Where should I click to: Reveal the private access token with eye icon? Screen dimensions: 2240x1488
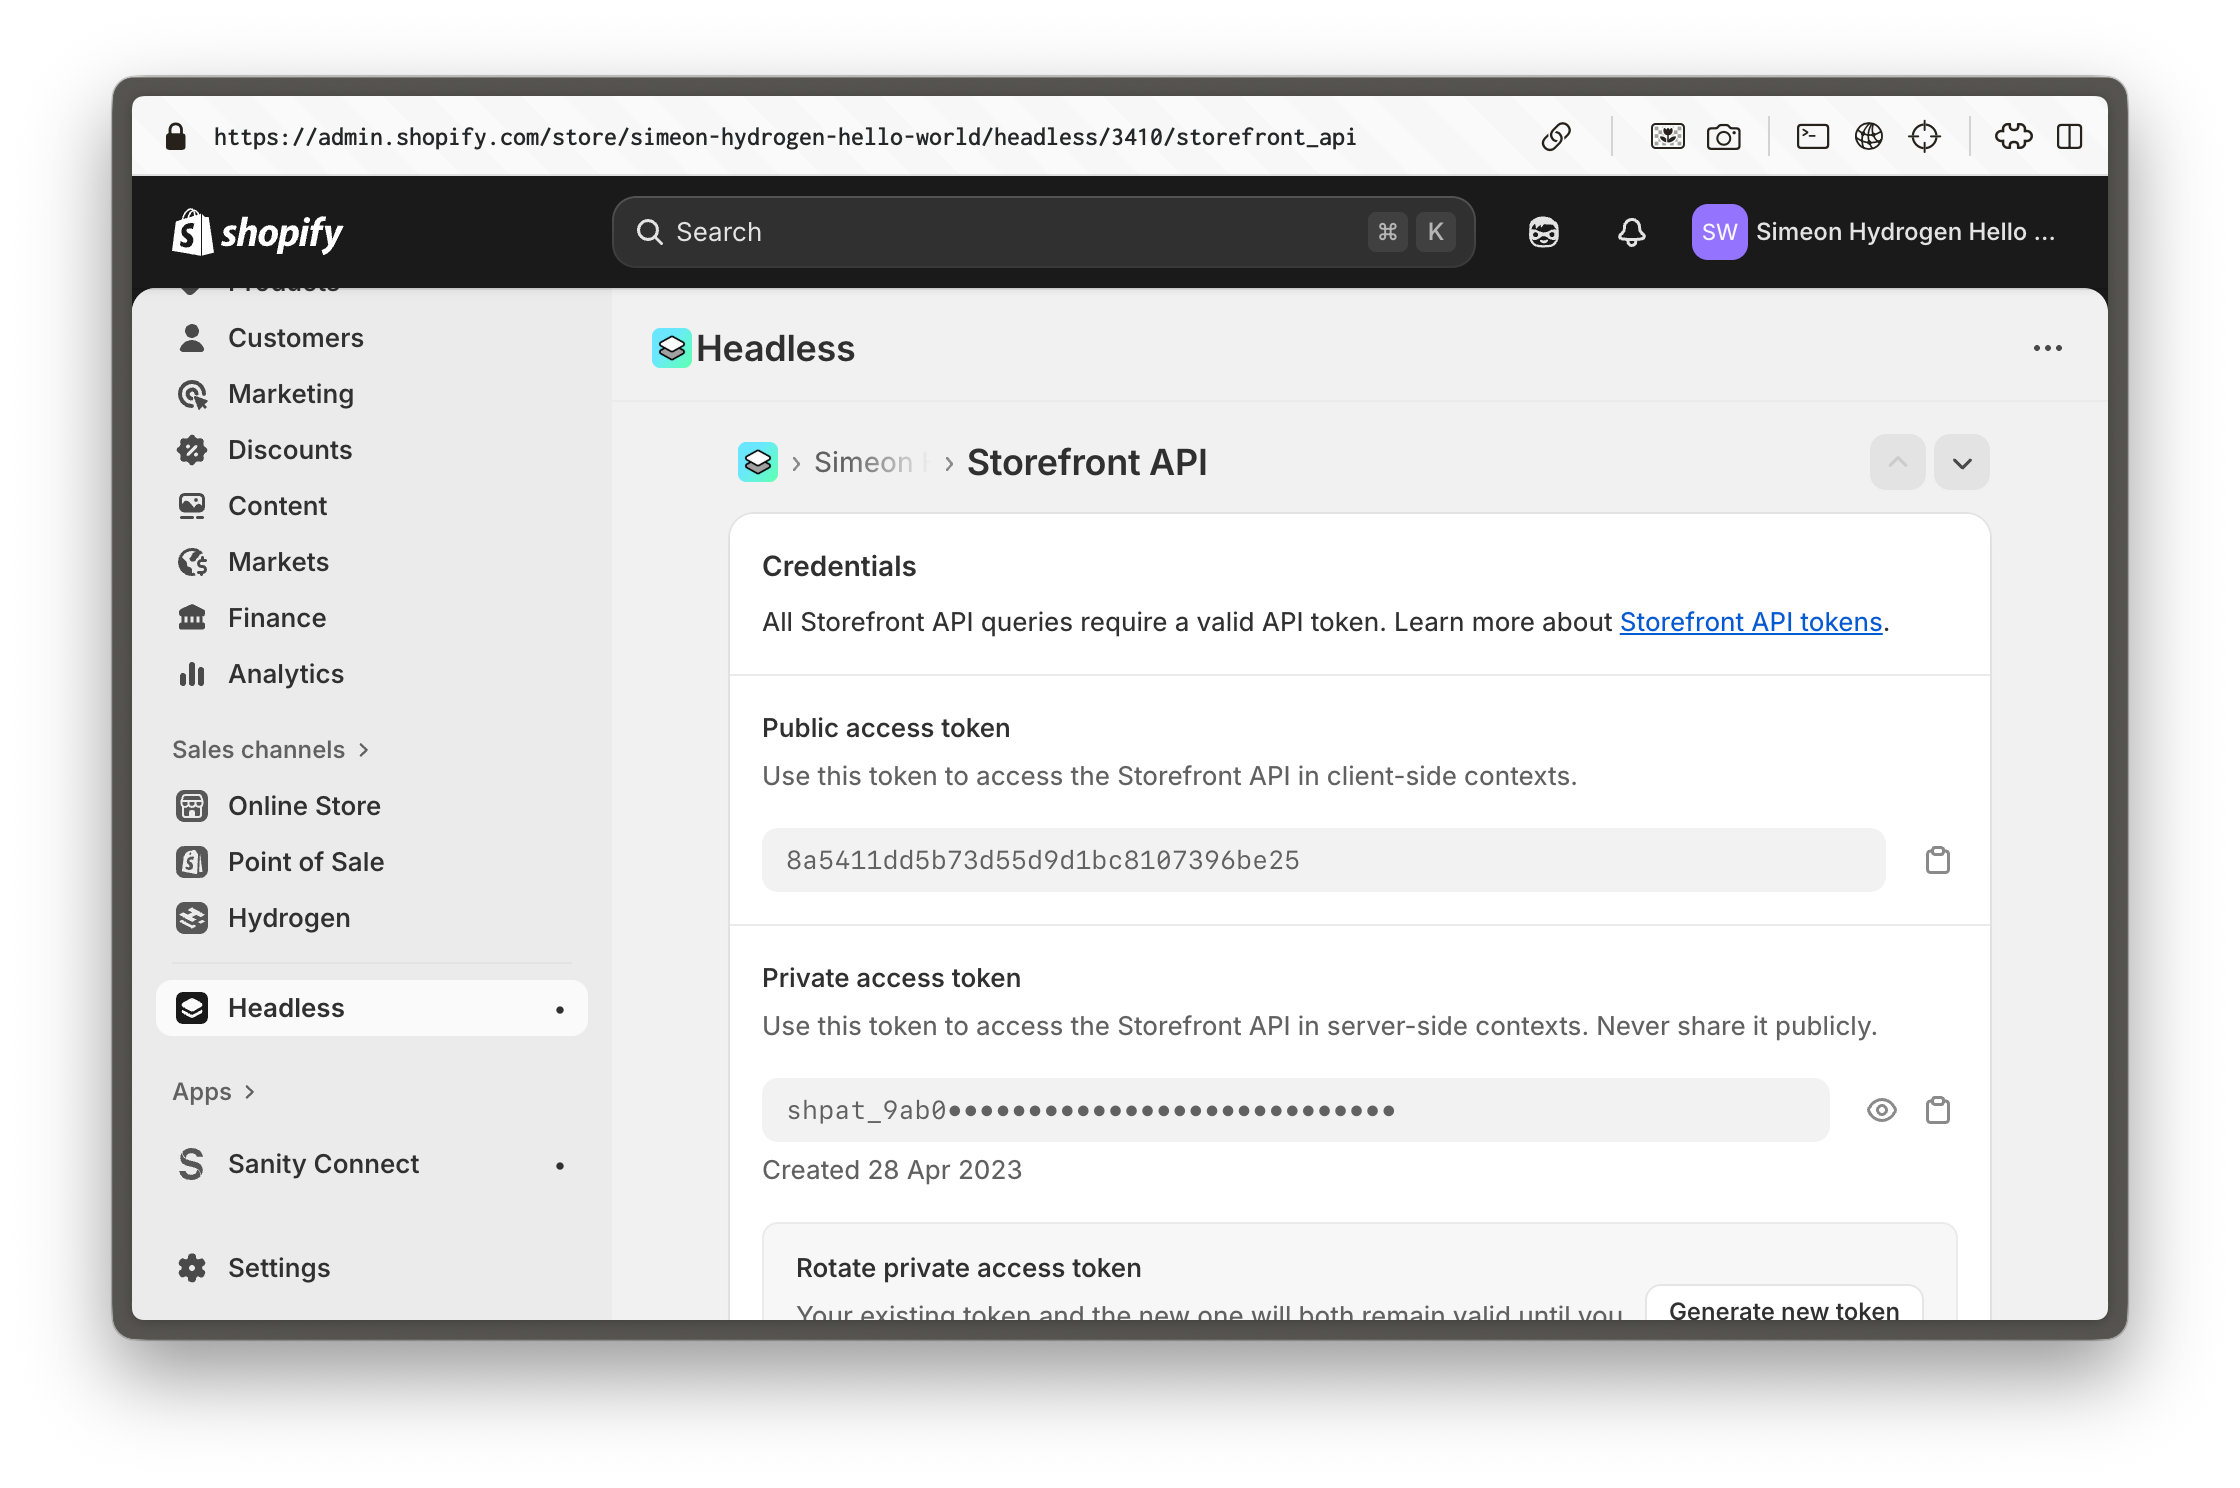(x=1881, y=1110)
